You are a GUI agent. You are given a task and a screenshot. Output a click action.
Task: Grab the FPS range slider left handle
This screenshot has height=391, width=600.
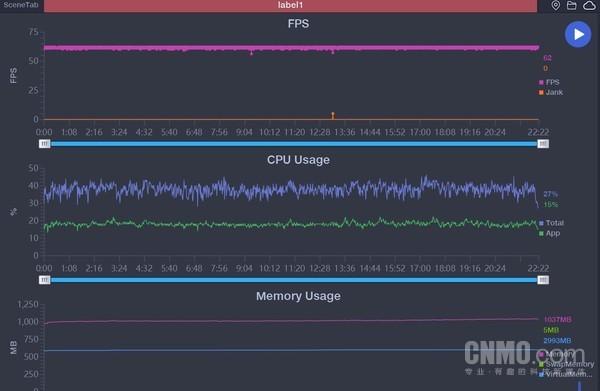pyautogui.click(x=45, y=143)
